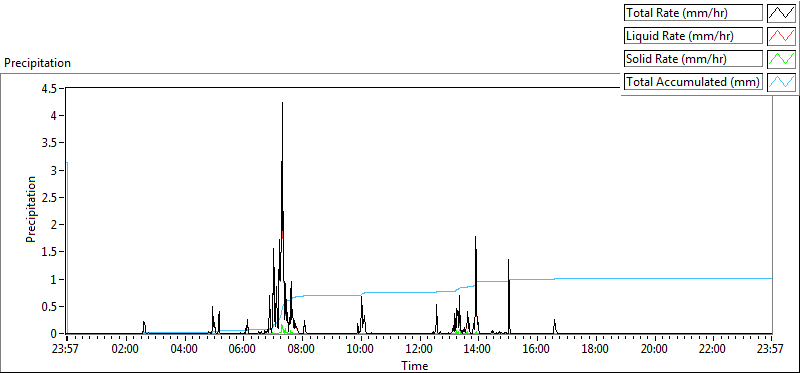The height and width of the screenshot is (373, 800).
Task: Click the Total Accumulated blue line icon
Action: point(782,82)
